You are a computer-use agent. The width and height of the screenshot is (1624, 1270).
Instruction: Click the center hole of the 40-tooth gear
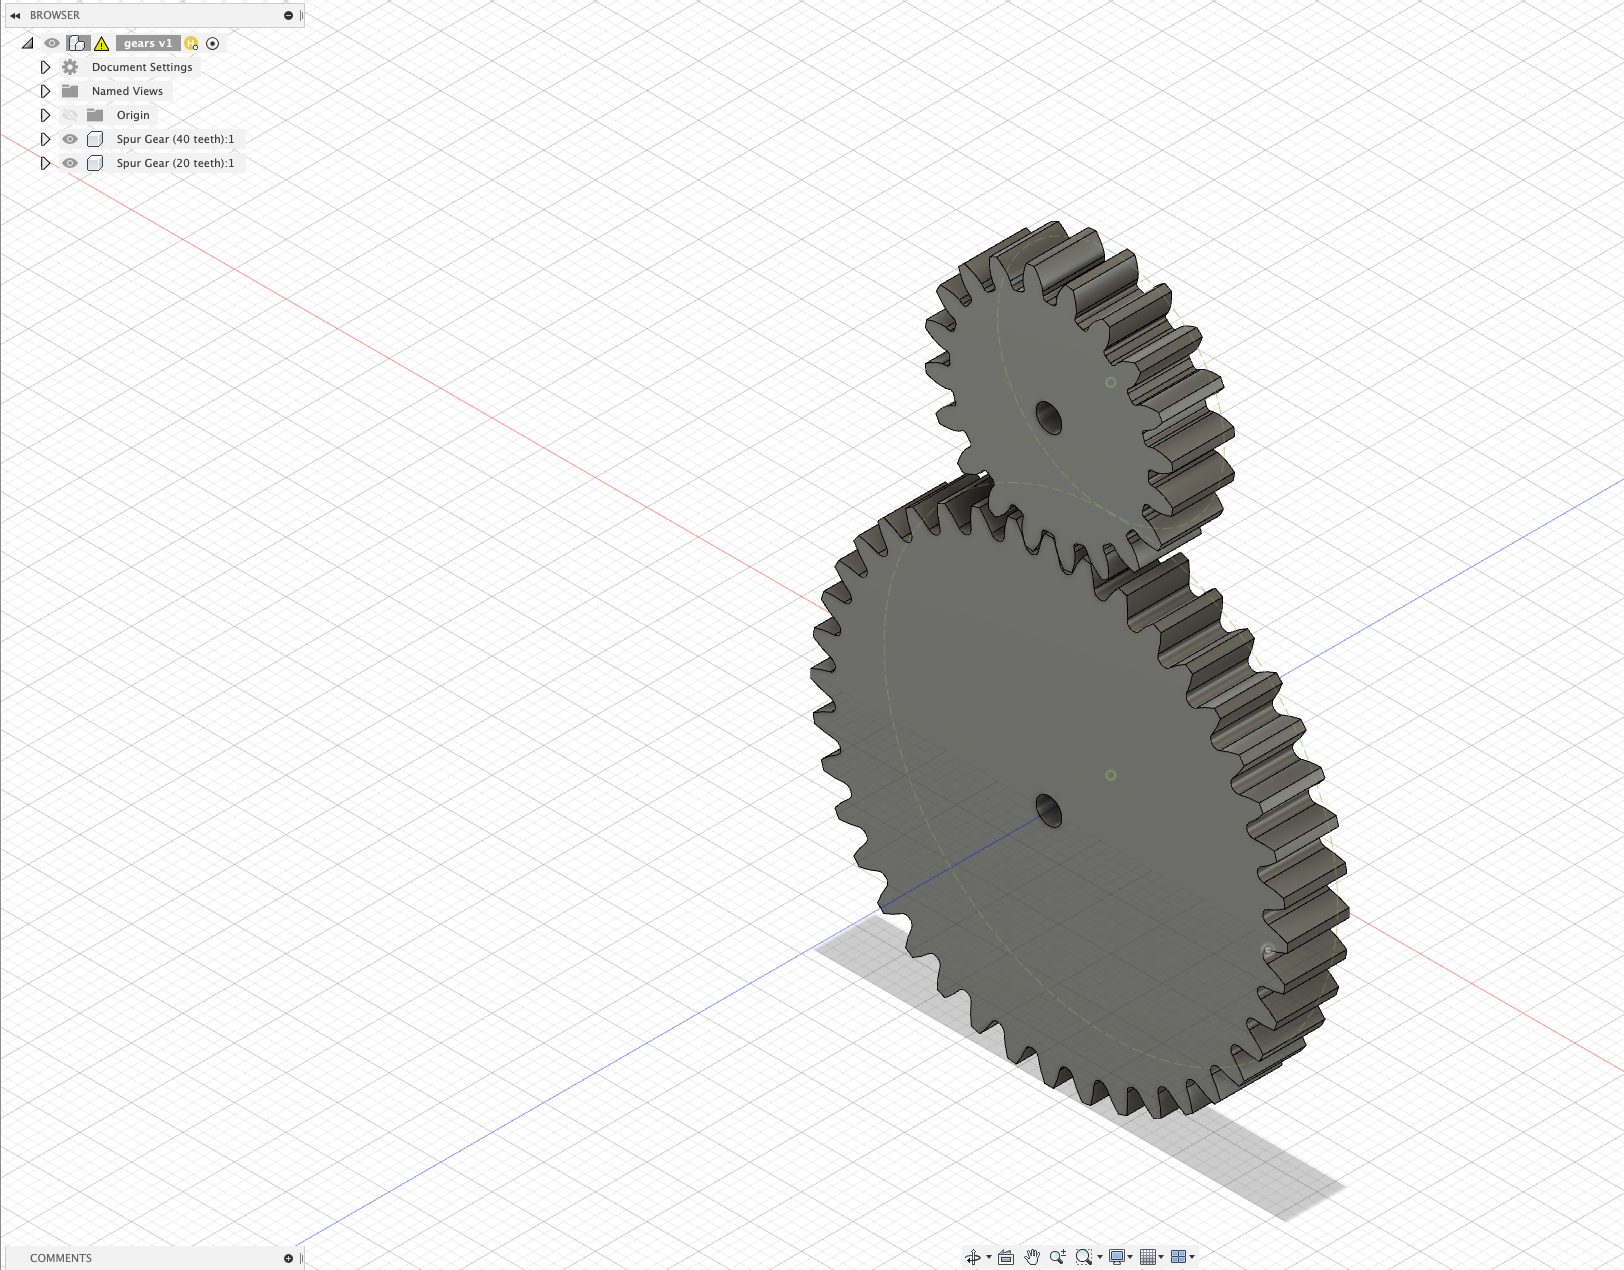[1049, 810]
